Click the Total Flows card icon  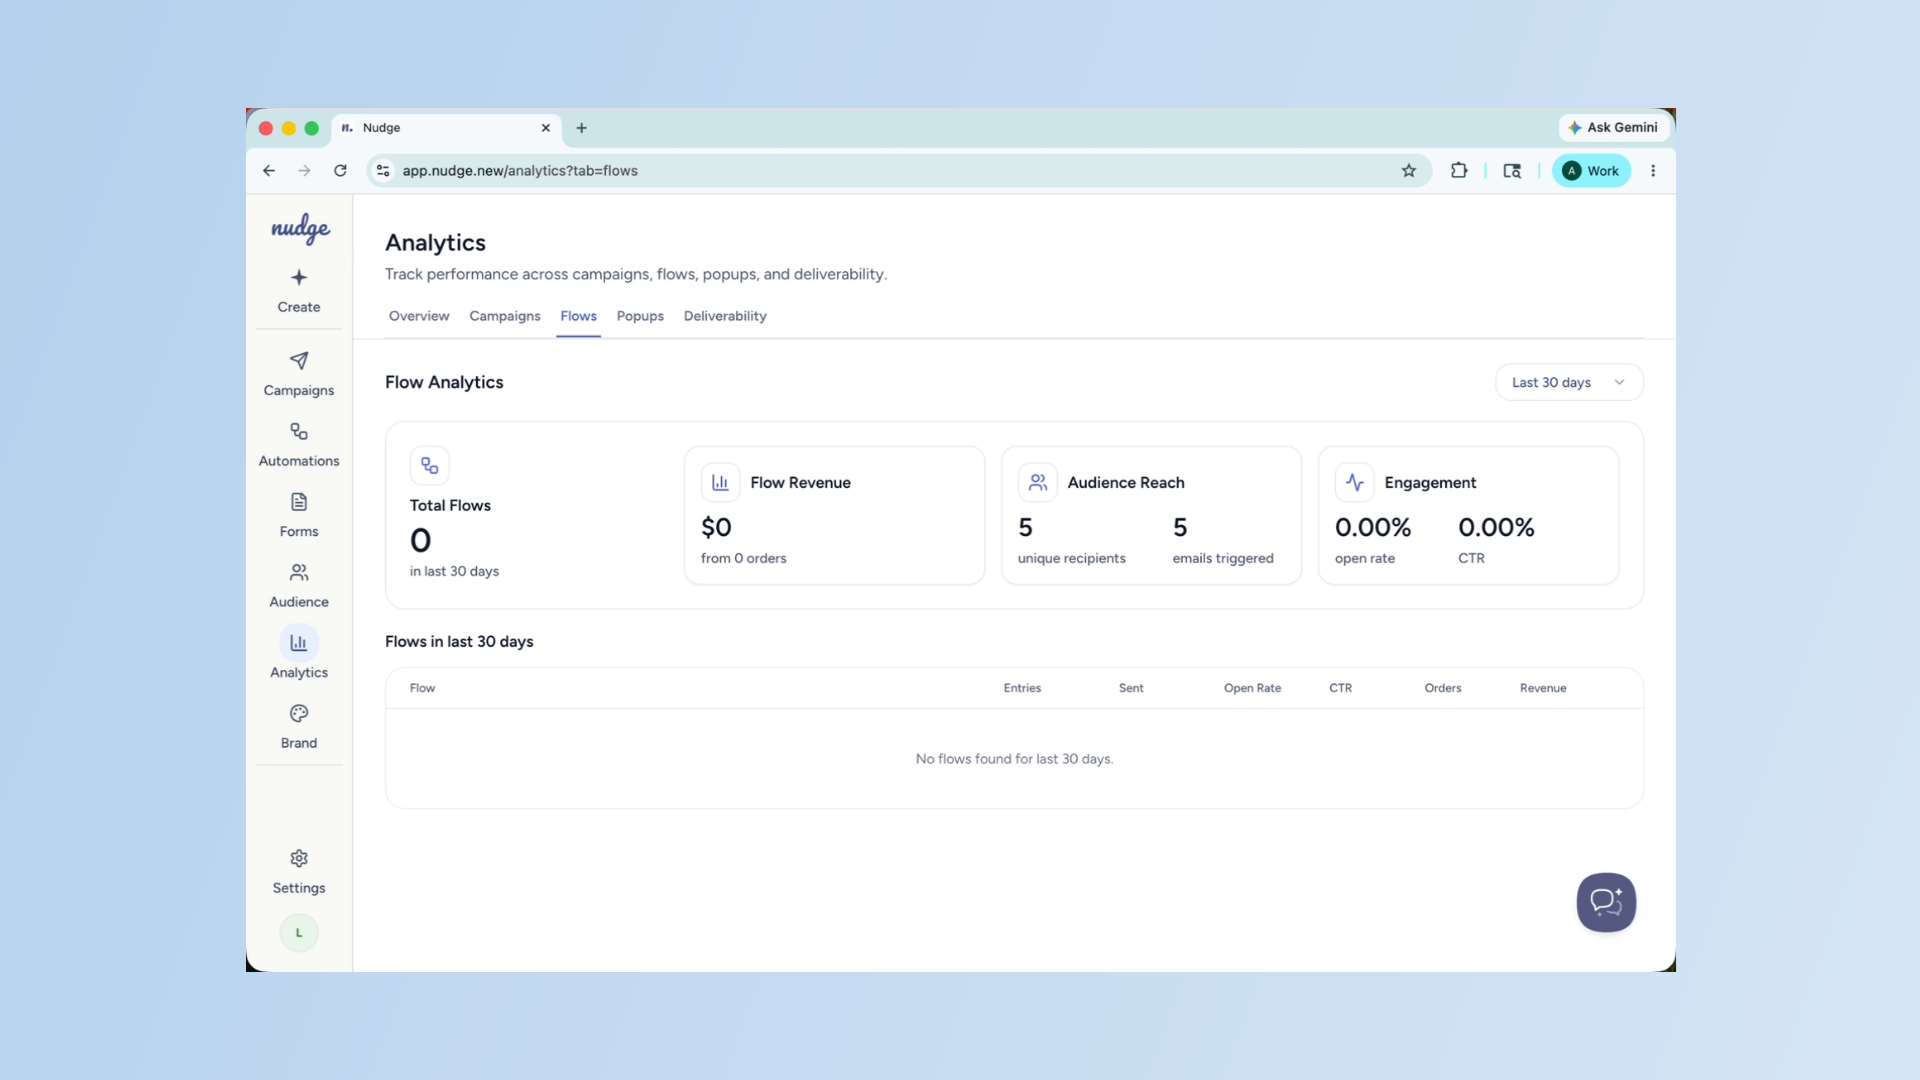(x=430, y=466)
